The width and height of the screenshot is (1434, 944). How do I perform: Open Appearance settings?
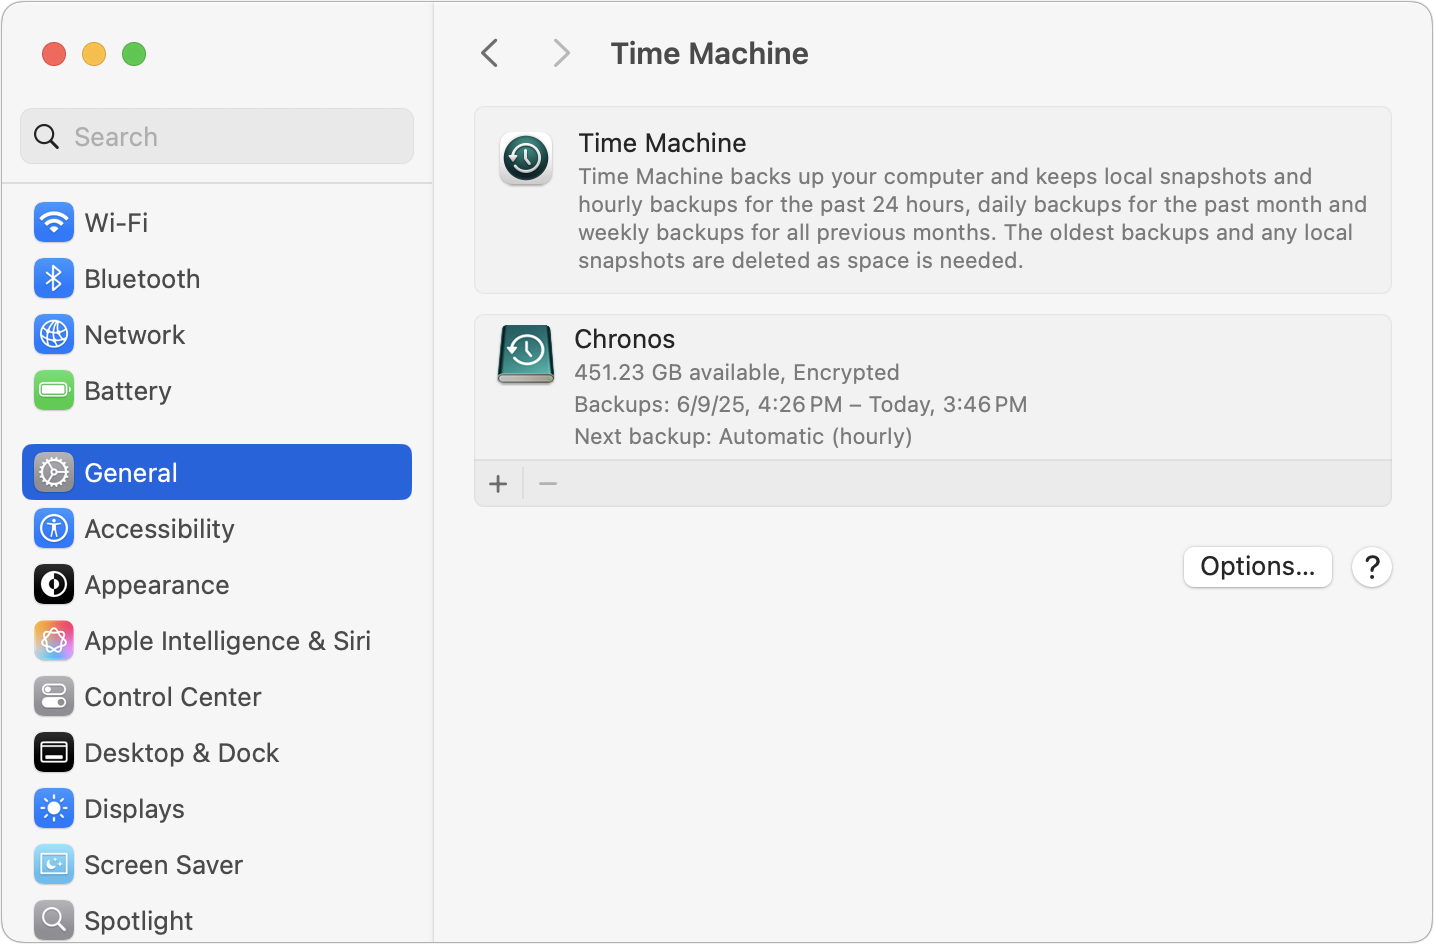pyautogui.click(x=217, y=584)
